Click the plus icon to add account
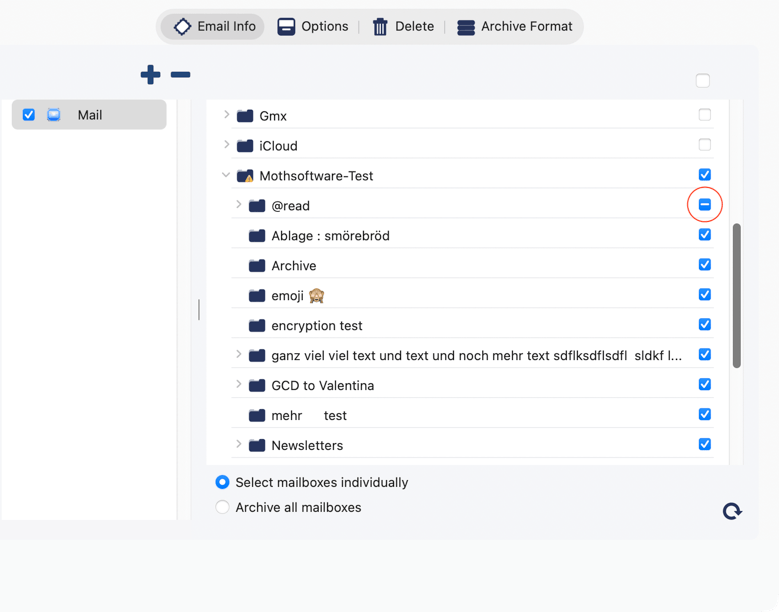The width and height of the screenshot is (779, 612). [151, 75]
